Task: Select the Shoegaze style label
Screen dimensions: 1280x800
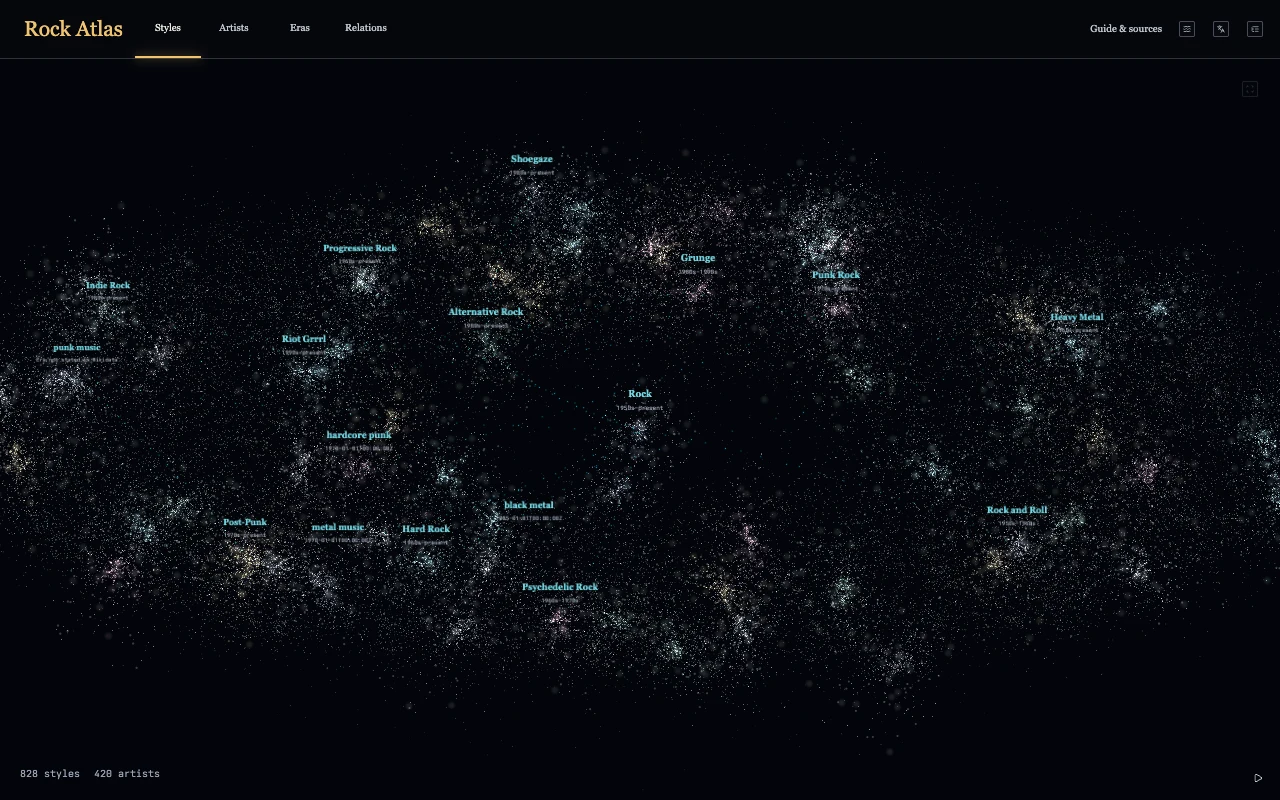Action: click(x=531, y=159)
